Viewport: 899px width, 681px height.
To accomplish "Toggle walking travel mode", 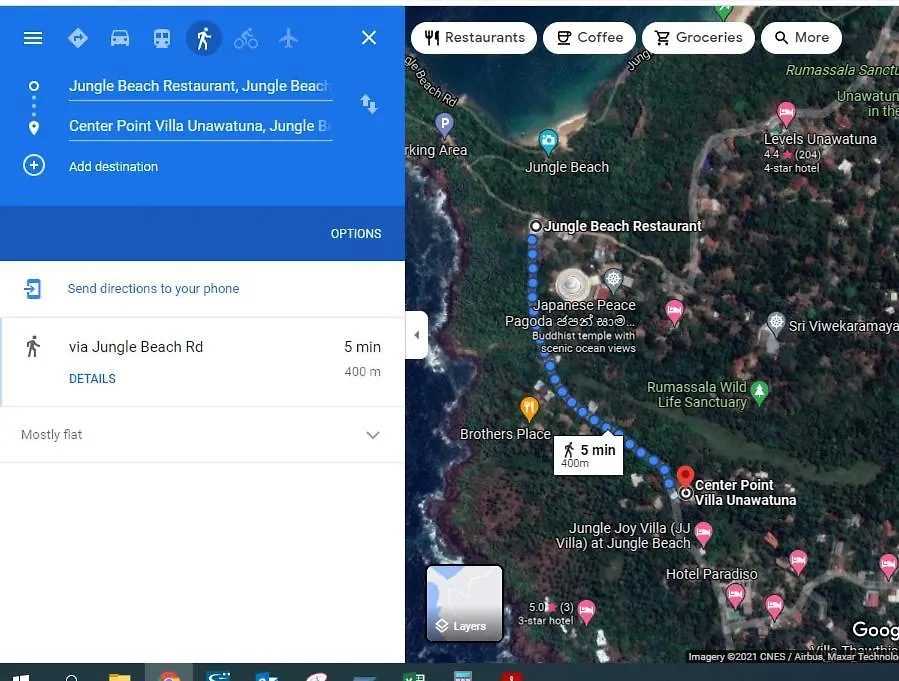I will (204, 38).
